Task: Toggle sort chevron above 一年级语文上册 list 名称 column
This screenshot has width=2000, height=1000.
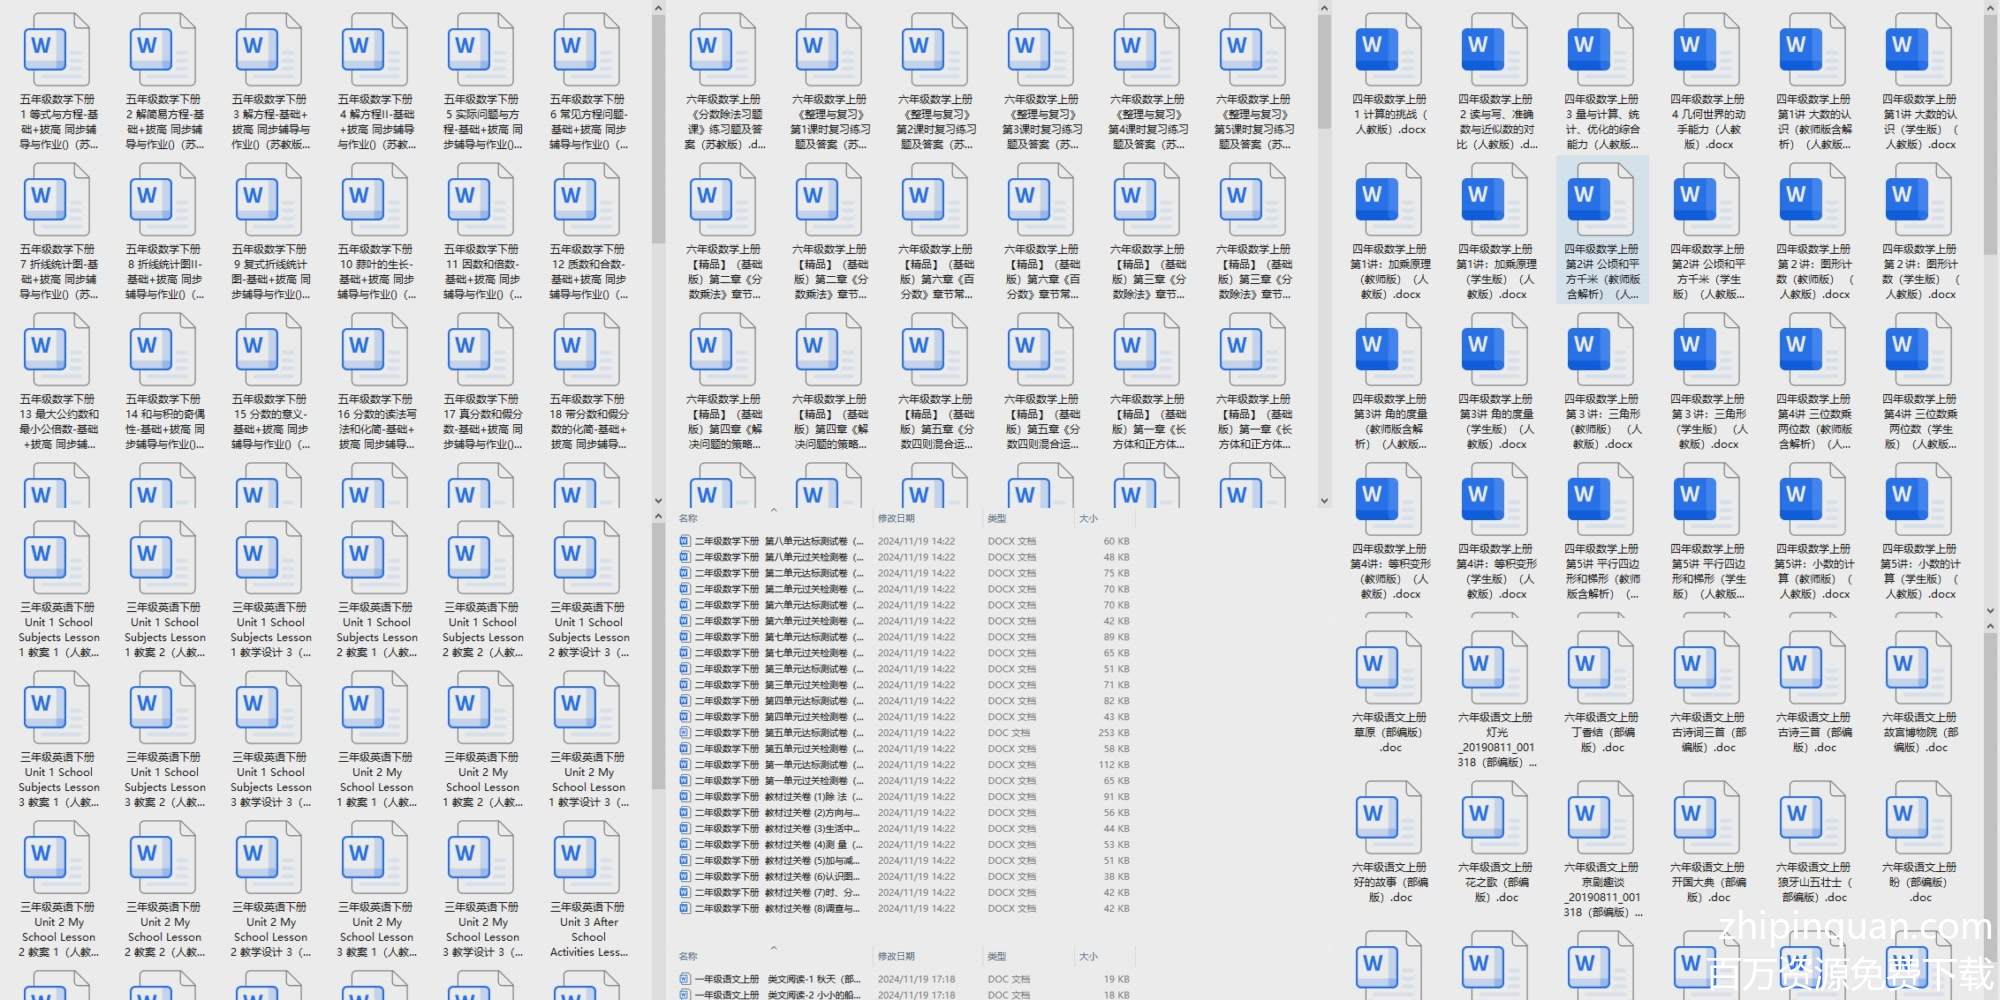Action: pyautogui.click(x=773, y=948)
